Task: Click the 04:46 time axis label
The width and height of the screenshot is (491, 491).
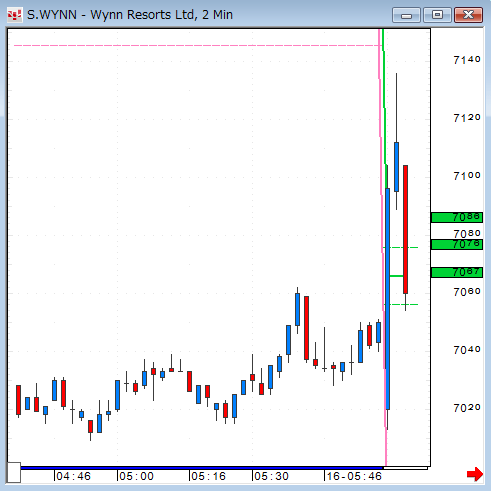Action: [73, 476]
